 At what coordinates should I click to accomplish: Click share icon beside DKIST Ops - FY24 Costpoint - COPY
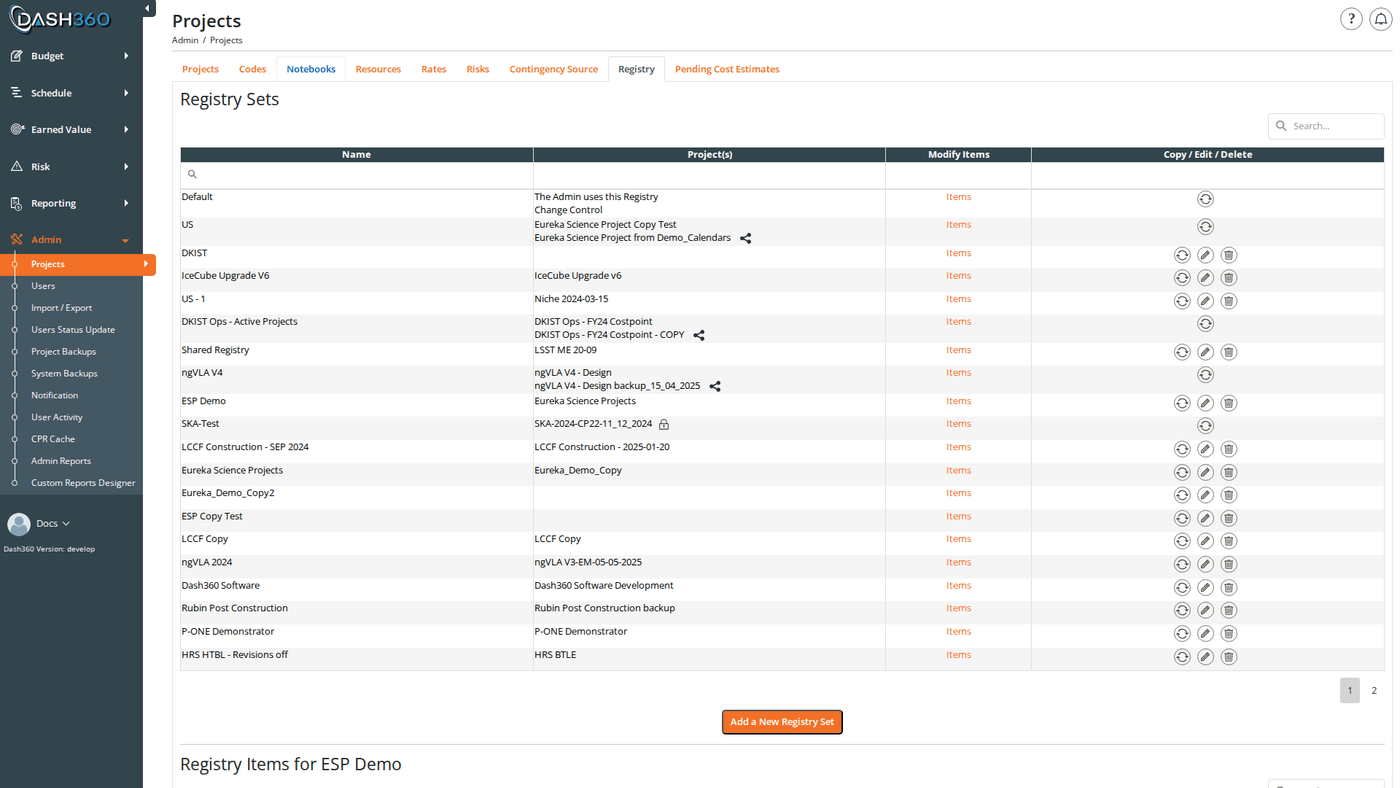click(699, 335)
